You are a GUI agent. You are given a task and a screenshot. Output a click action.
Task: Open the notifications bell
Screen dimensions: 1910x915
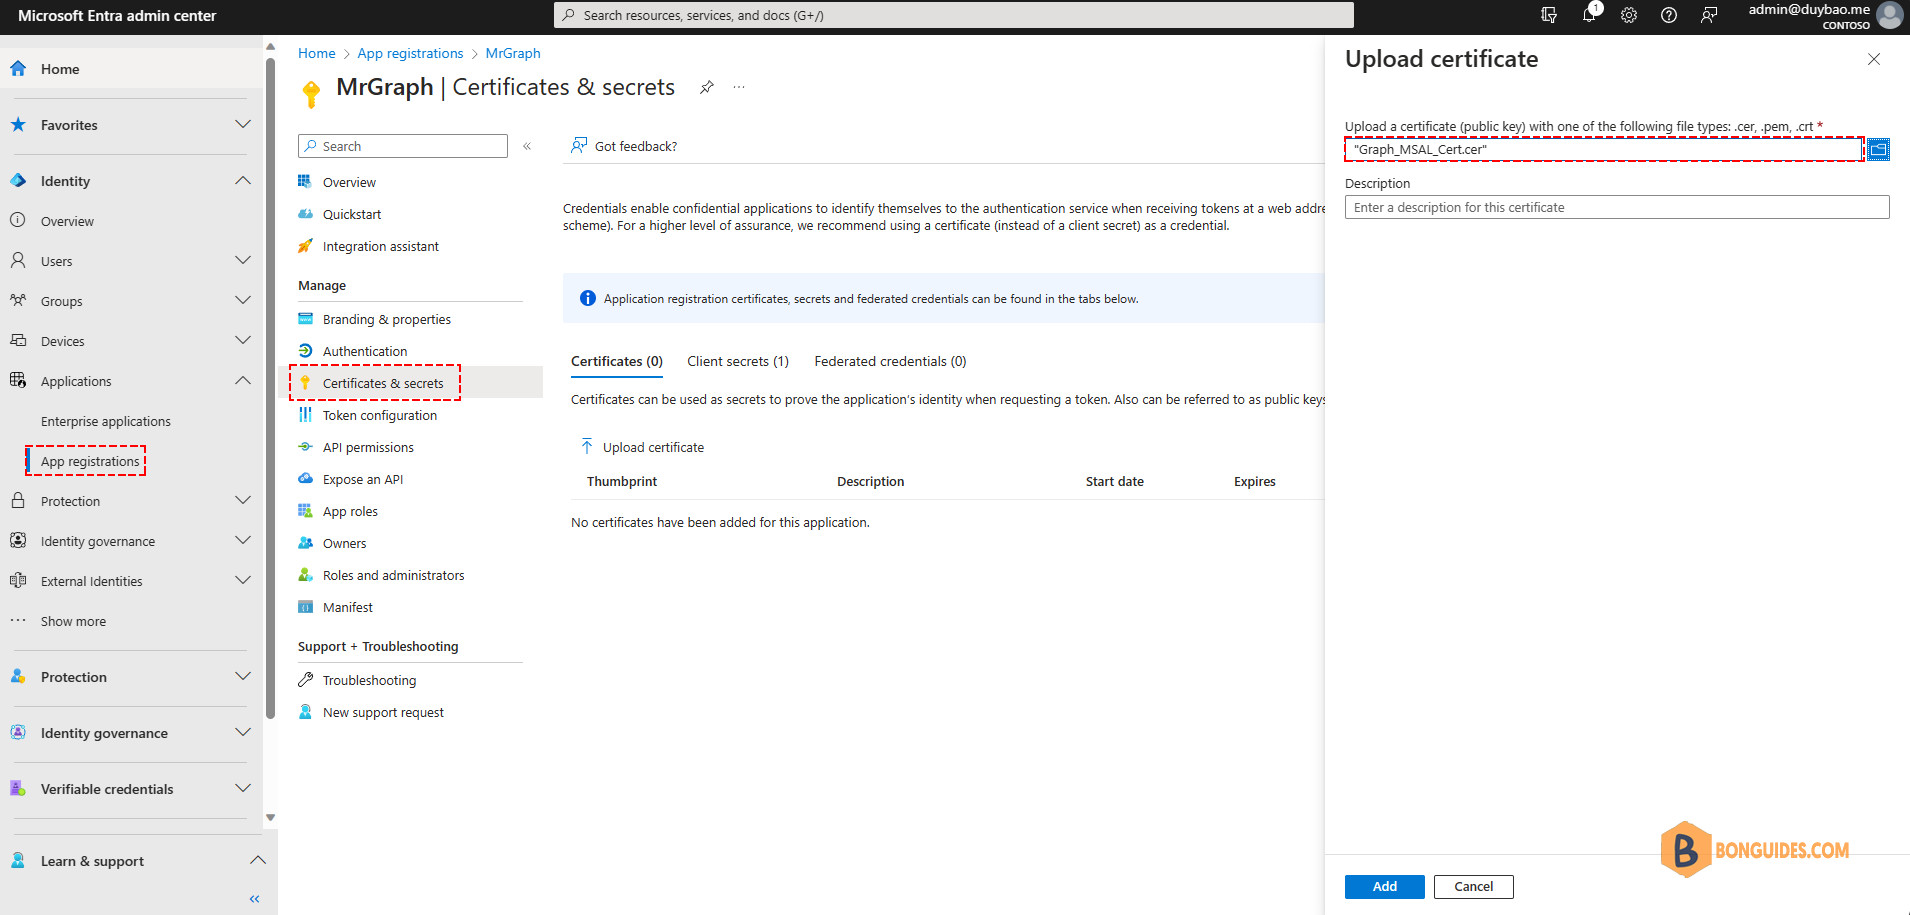[x=1589, y=15]
